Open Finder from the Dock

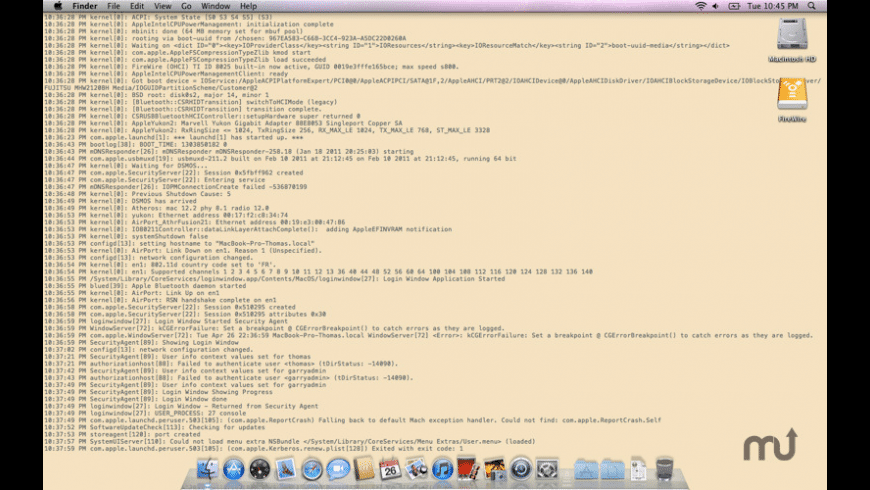click(208, 469)
